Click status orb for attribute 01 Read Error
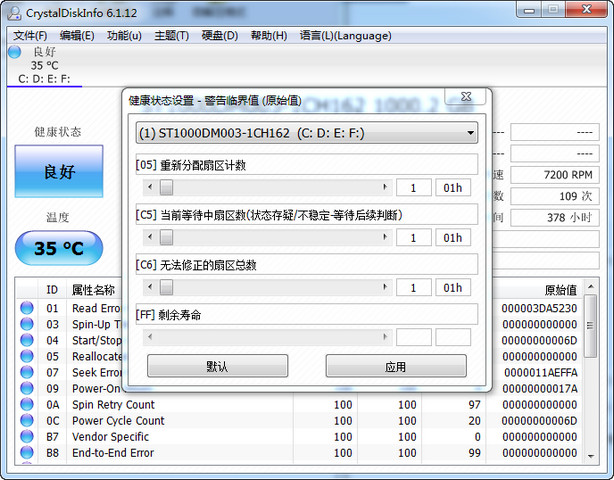The width and height of the screenshot is (614, 480). 27,308
